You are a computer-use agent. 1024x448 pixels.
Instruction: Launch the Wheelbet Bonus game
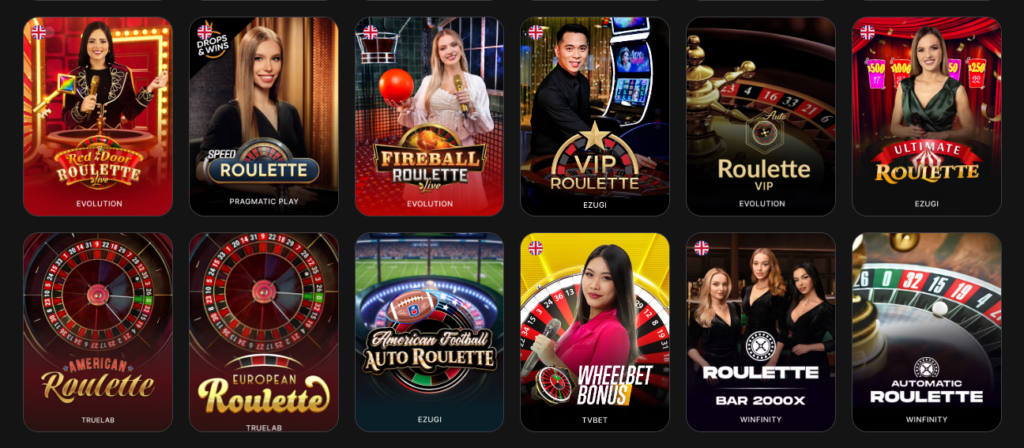595,332
